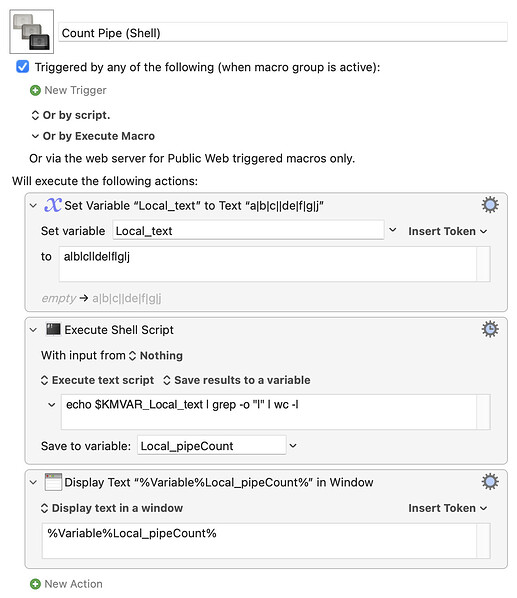Open the gear menu of the Set Variable action
The width and height of the screenshot is (517, 598).
pos(490,205)
